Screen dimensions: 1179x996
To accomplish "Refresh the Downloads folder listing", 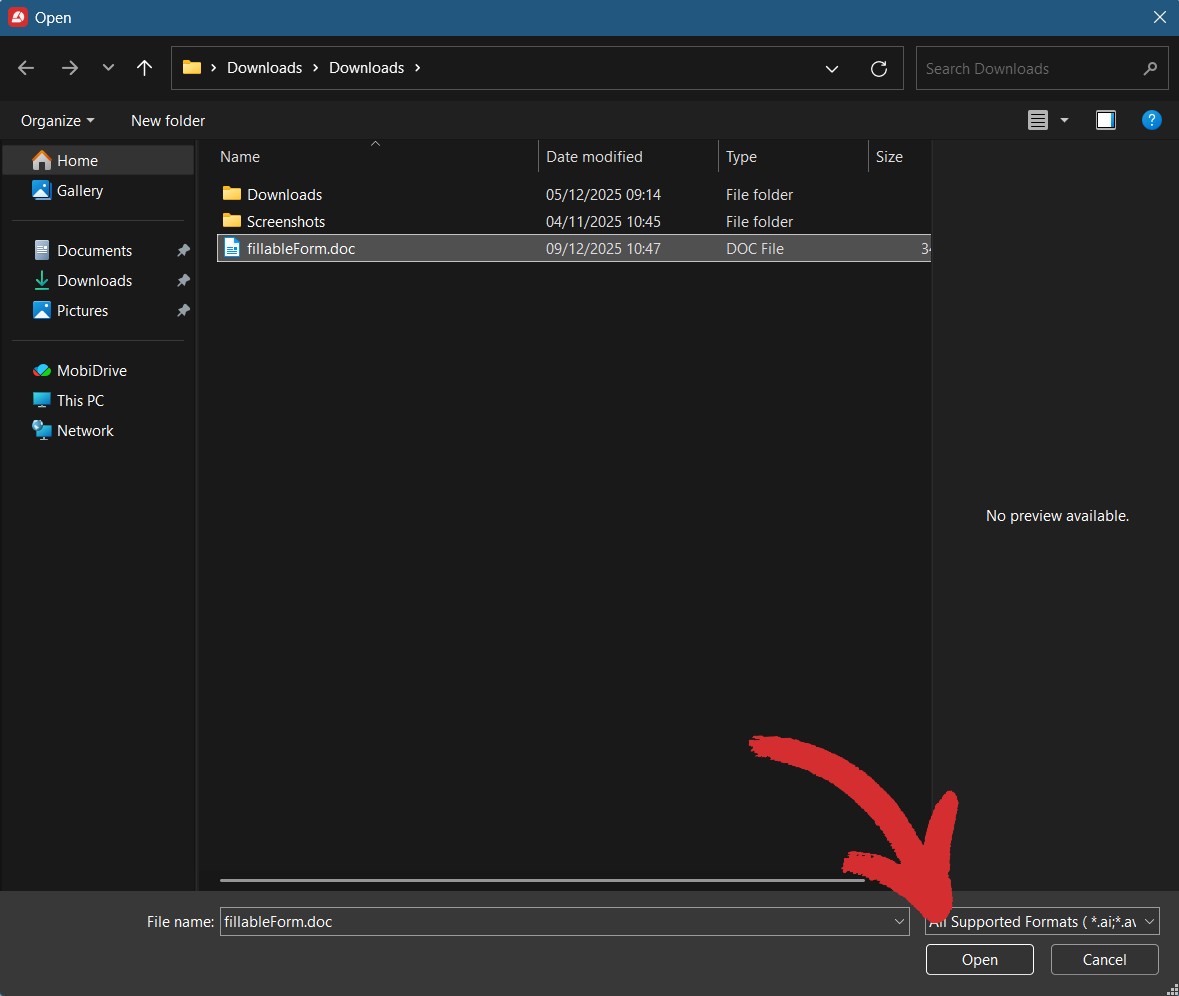I will [879, 68].
